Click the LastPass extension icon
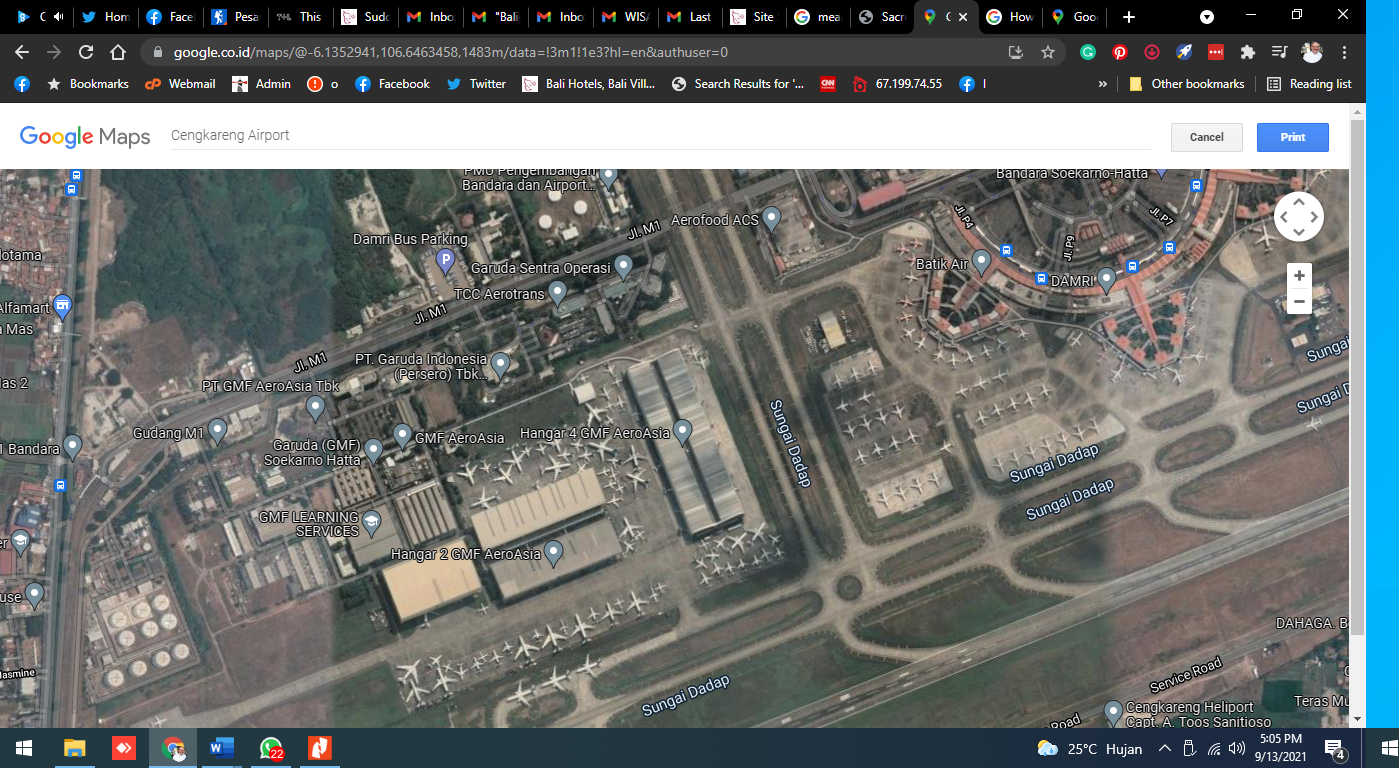This screenshot has width=1399, height=768. (1216, 52)
